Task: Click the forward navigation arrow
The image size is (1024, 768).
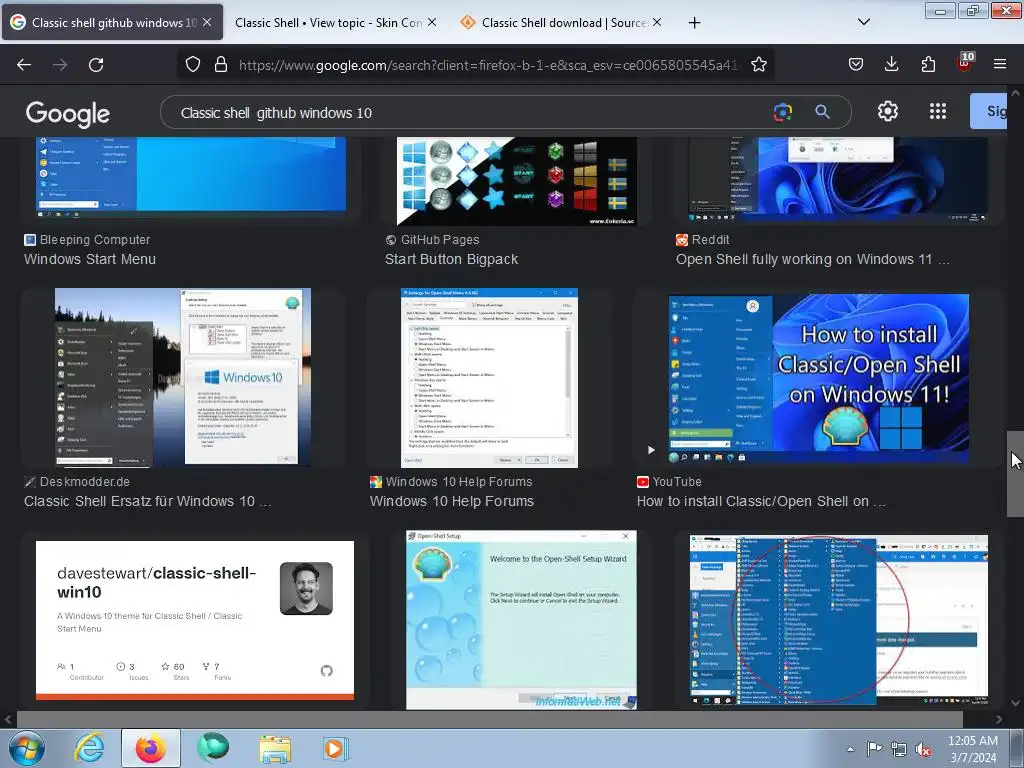Action: tap(60, 65)
